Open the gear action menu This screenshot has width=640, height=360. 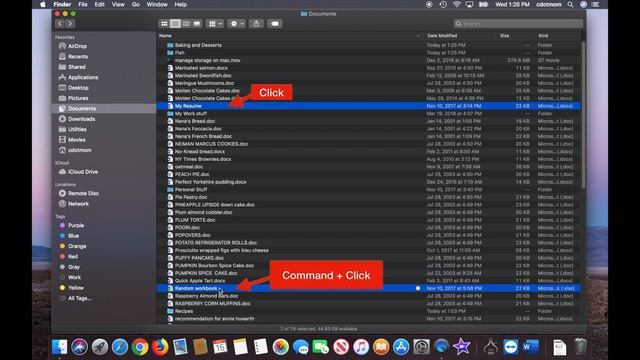[237, 24]
